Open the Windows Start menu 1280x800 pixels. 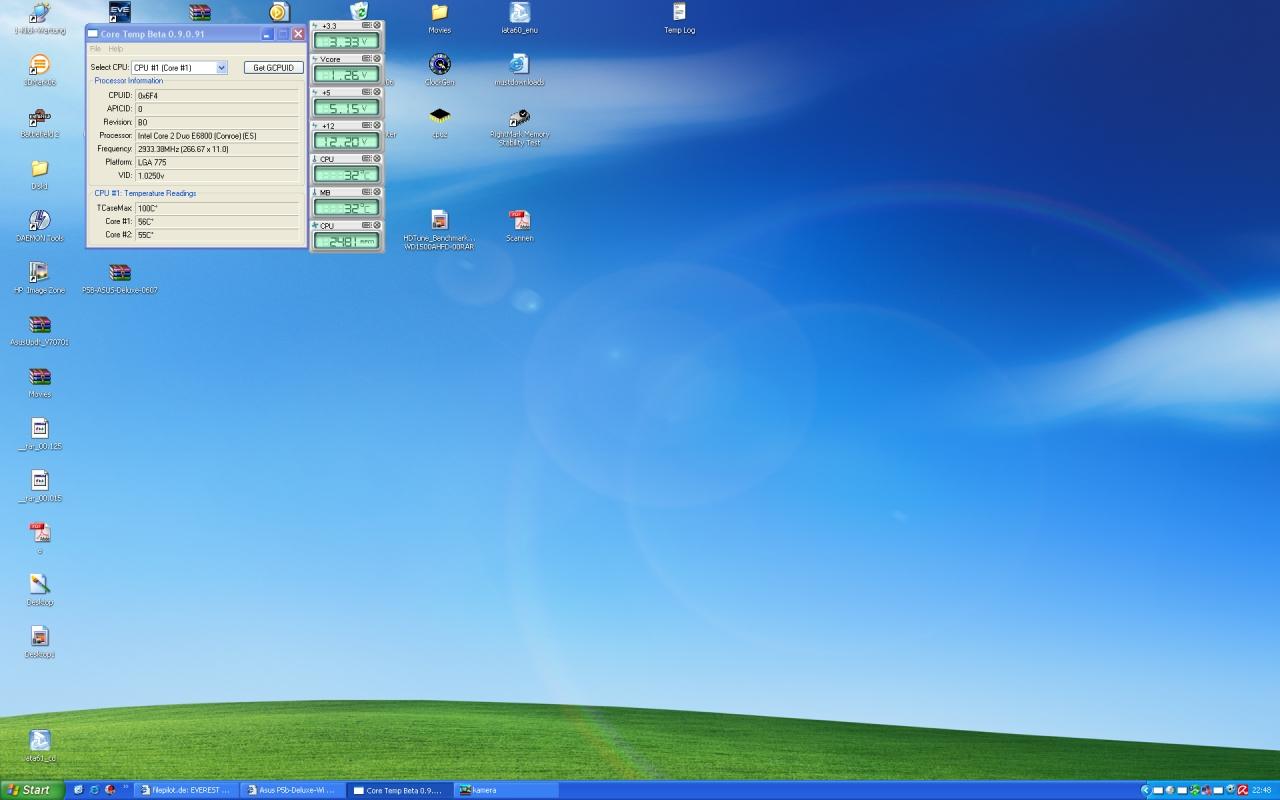click(x=30, y=790)
